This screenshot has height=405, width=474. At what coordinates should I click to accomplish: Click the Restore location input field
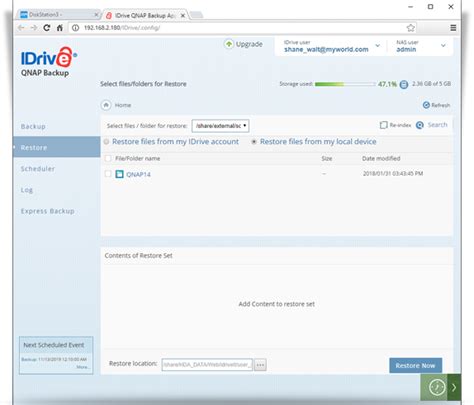tap(207, 365)
